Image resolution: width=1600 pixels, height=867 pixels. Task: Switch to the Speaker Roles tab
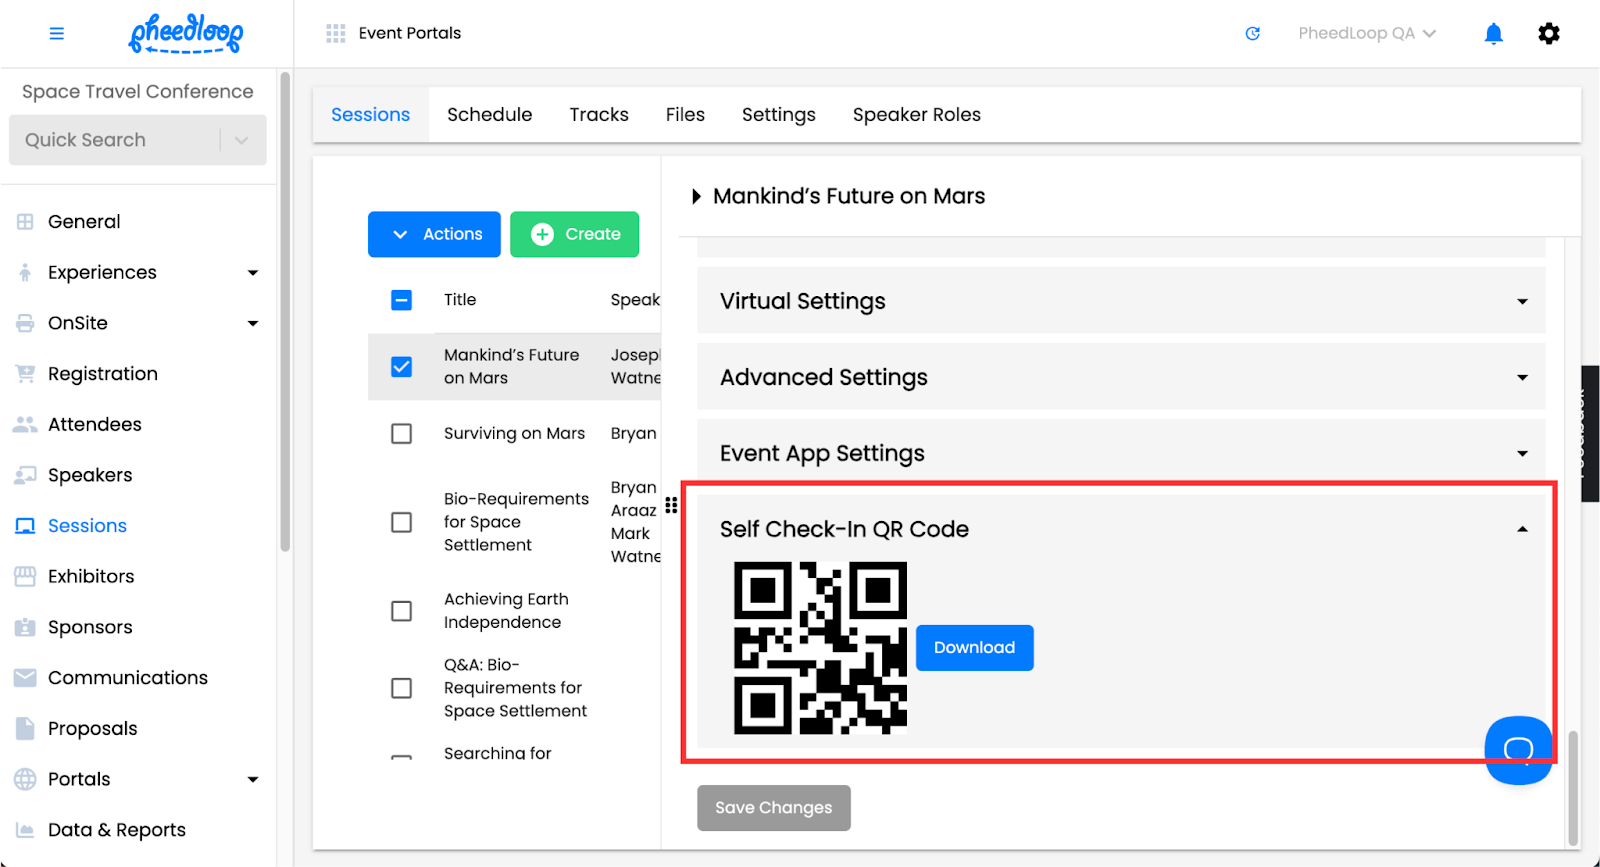point(917,115)
